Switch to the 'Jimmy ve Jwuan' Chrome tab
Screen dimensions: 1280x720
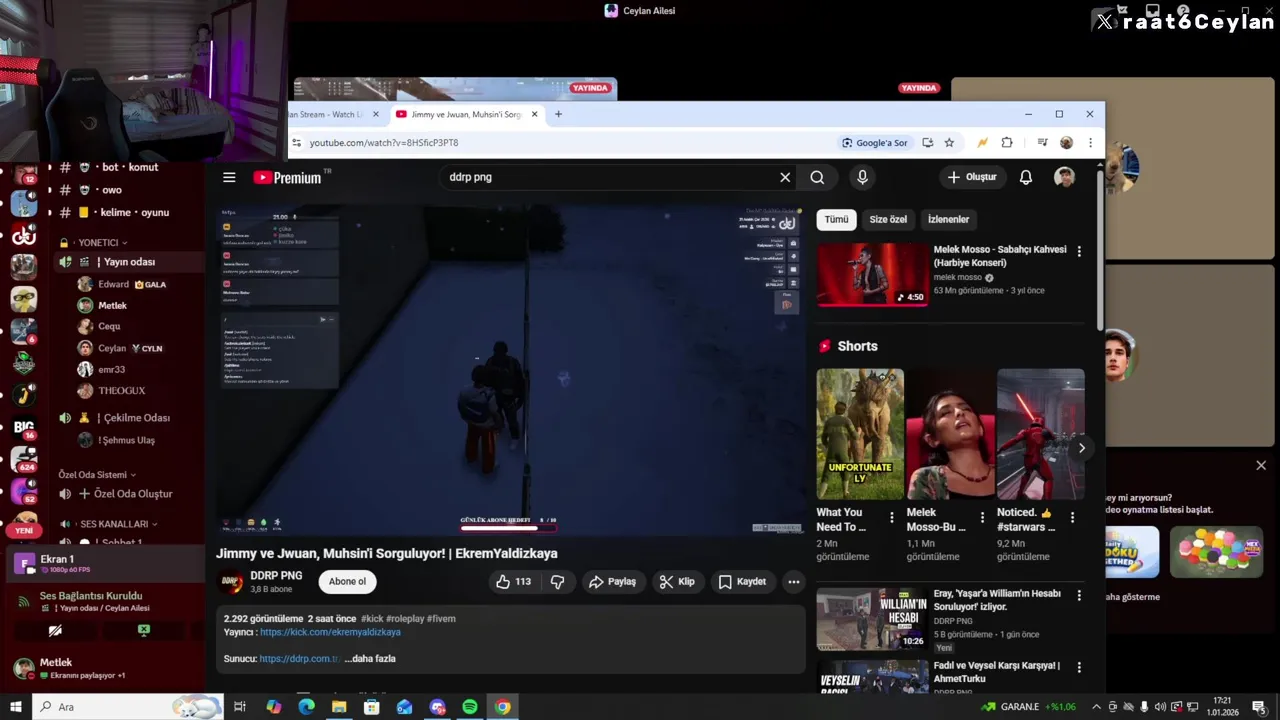(x=466, y=114)
